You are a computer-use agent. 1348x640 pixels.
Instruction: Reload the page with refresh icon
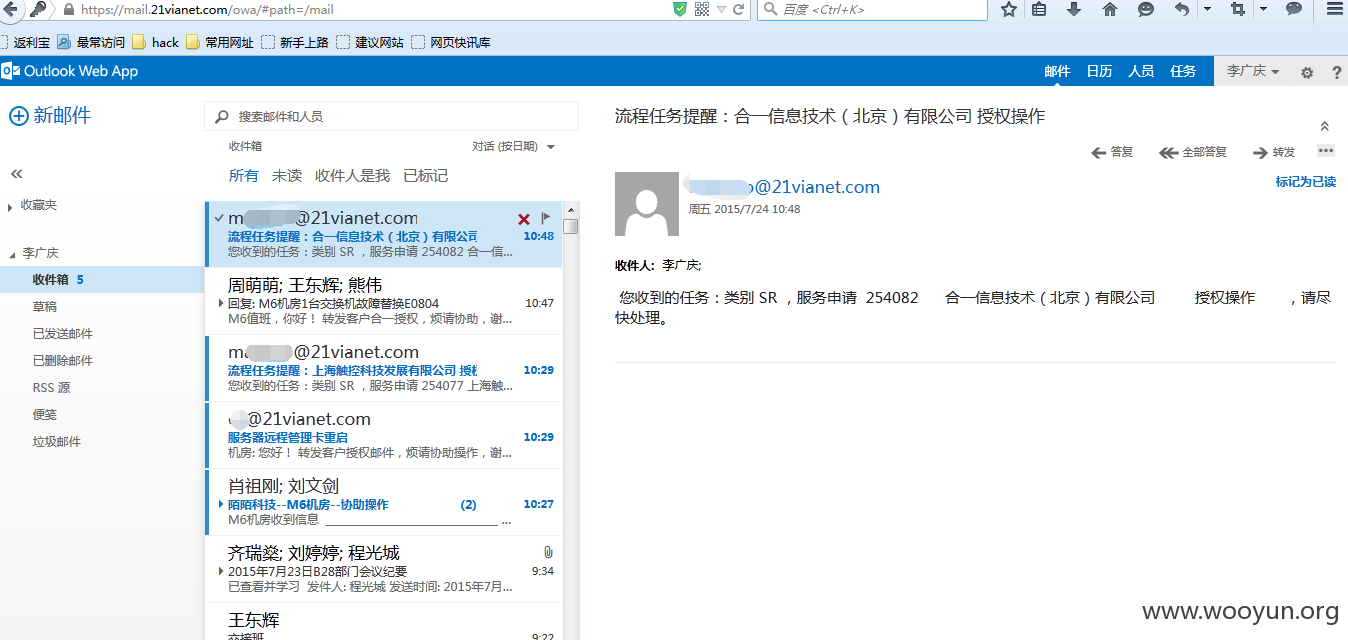(738, 9)
